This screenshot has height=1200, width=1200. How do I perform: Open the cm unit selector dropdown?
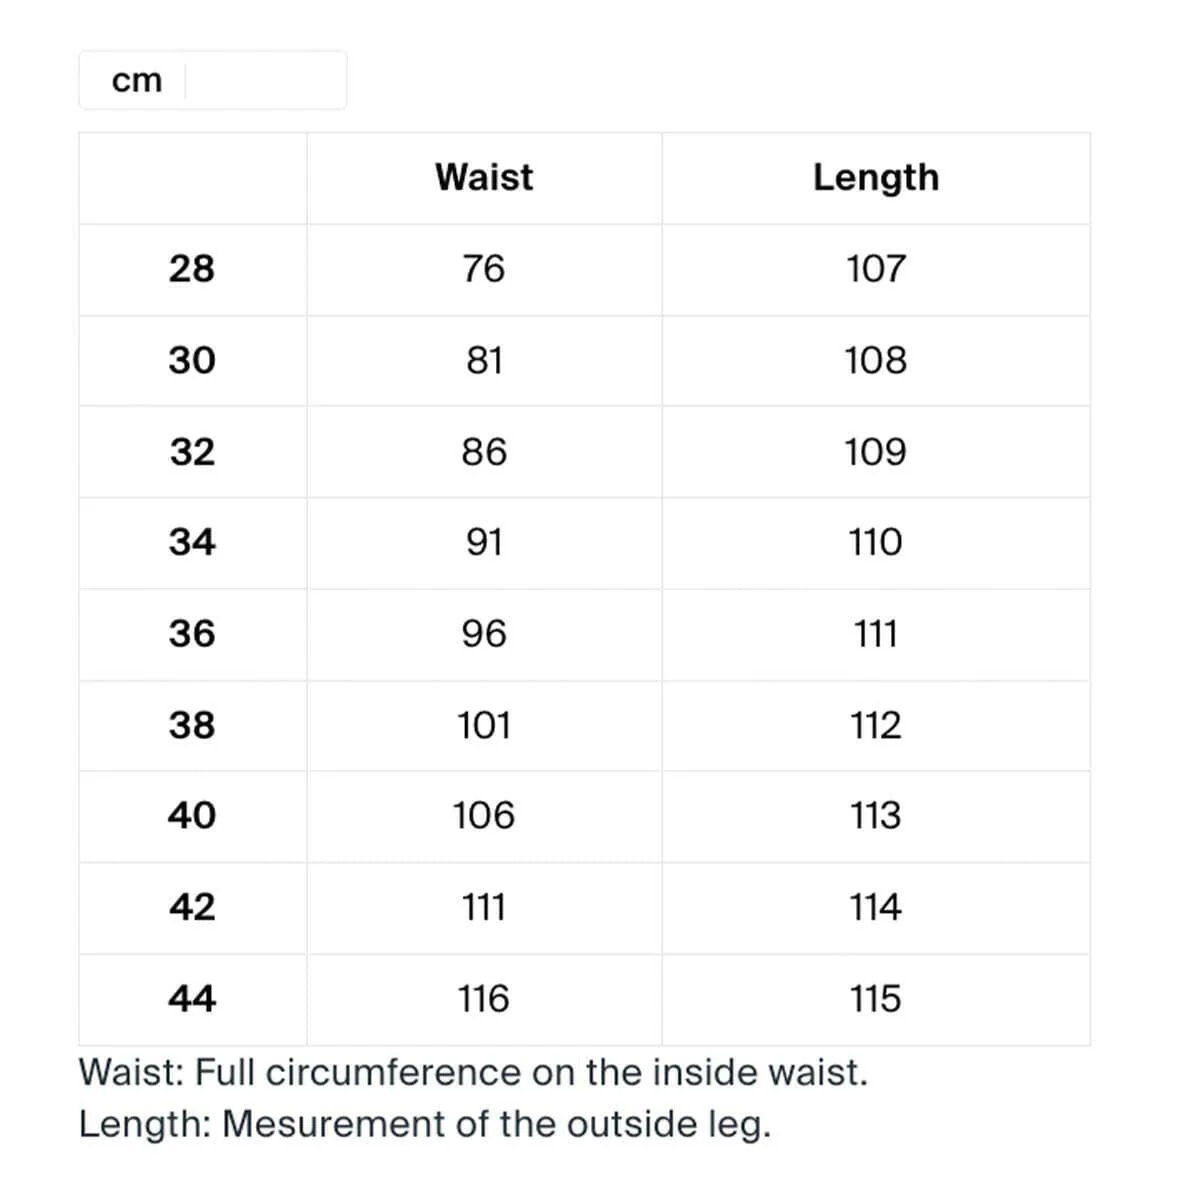[213, 80]
